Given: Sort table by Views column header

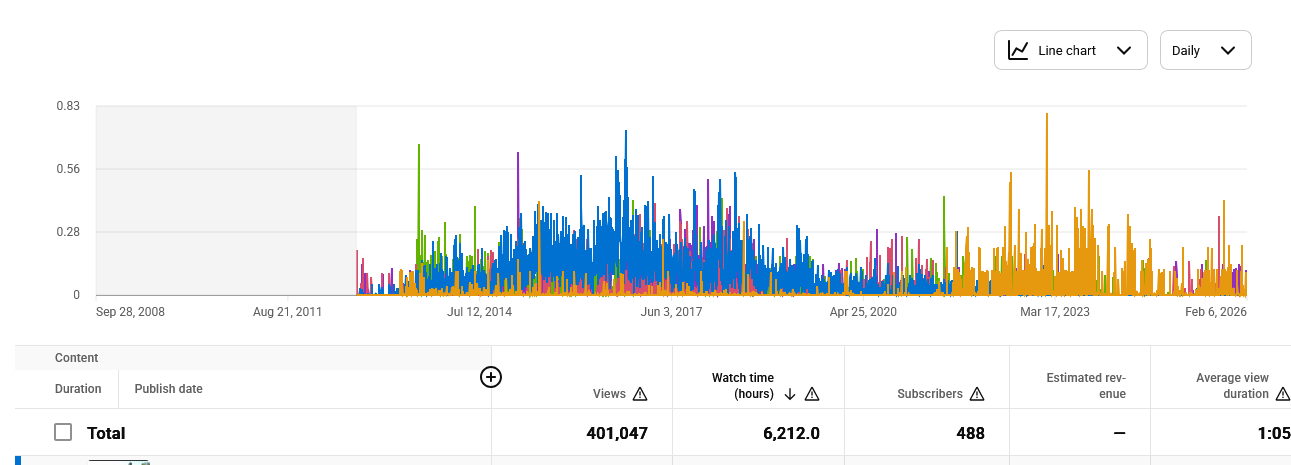Looking at the screenshot, I should [609, 394].
